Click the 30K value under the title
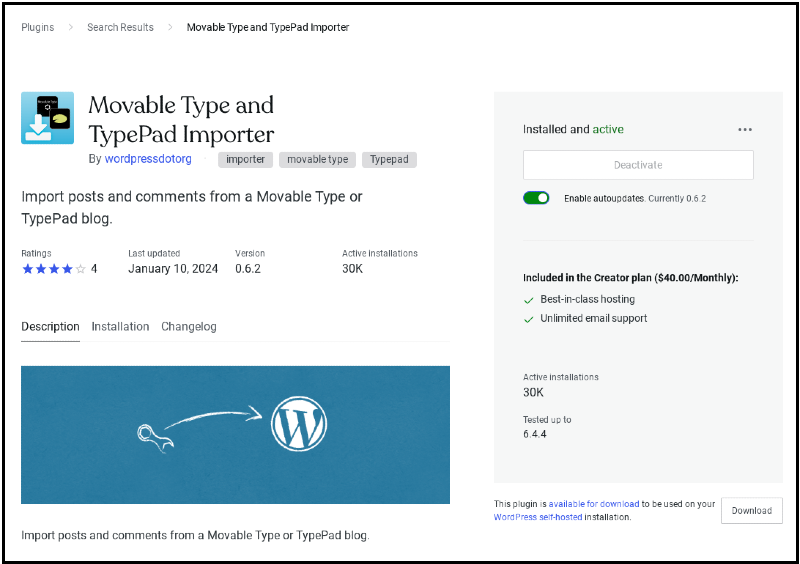The width and height of the screenshot is (800, 564). pos(353,269)
